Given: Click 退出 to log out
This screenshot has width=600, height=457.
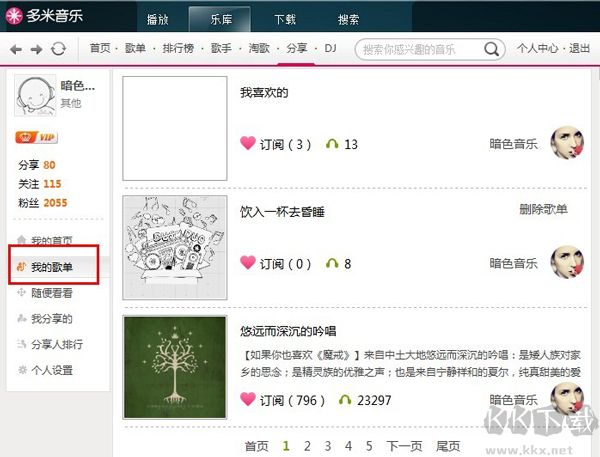Looking at the screenshot, I should [579, 48].
